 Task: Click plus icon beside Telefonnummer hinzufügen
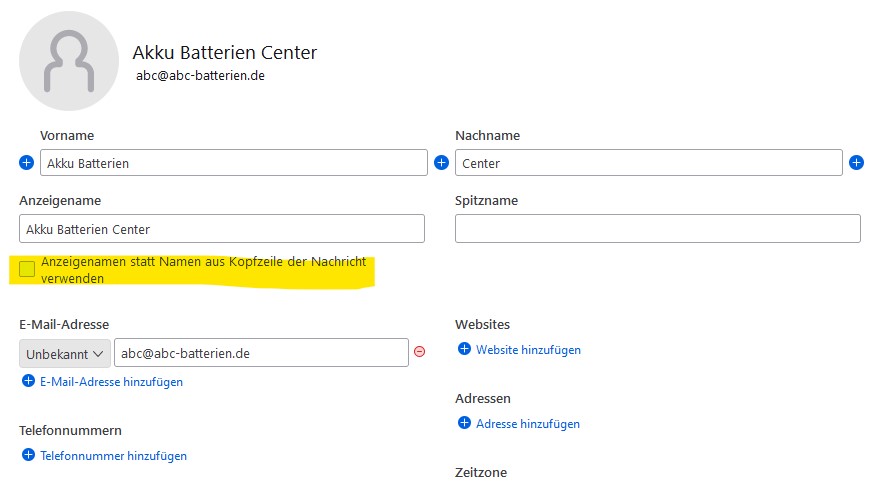click(x=28, y=455)
